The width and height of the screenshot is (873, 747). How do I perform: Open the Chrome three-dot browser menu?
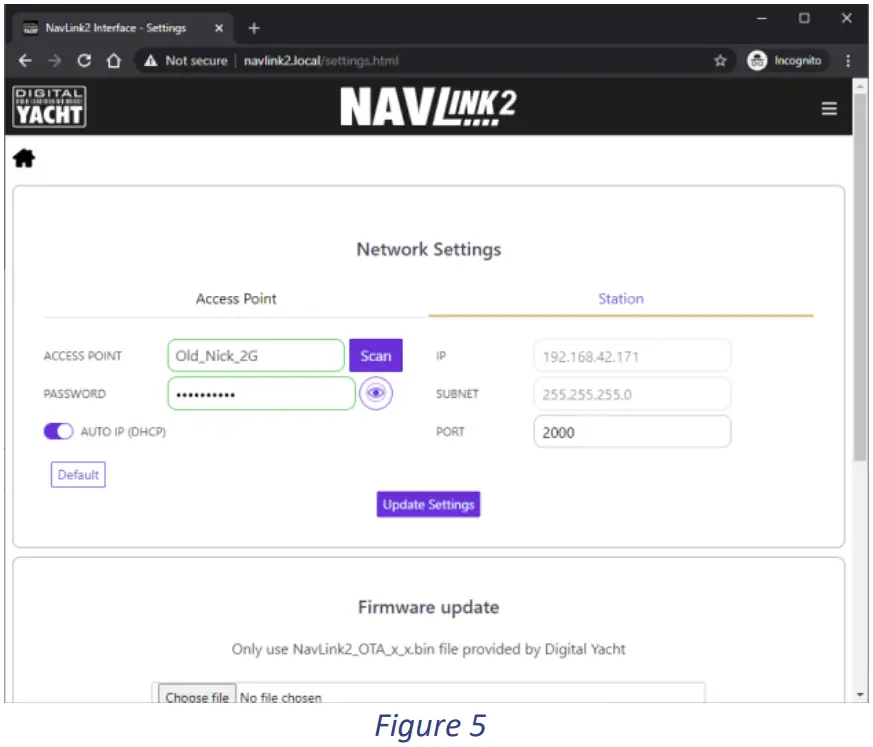pyautogui.click(x=848, y=60)
